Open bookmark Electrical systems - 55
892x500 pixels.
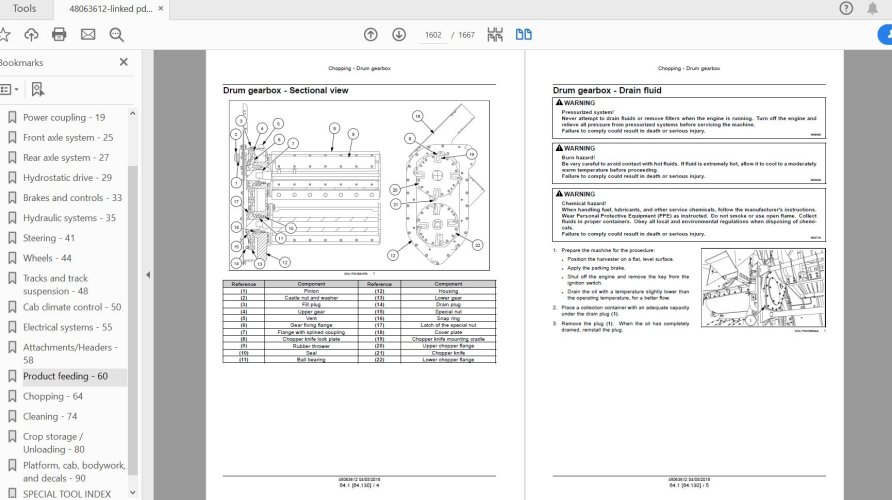point(67,327)
